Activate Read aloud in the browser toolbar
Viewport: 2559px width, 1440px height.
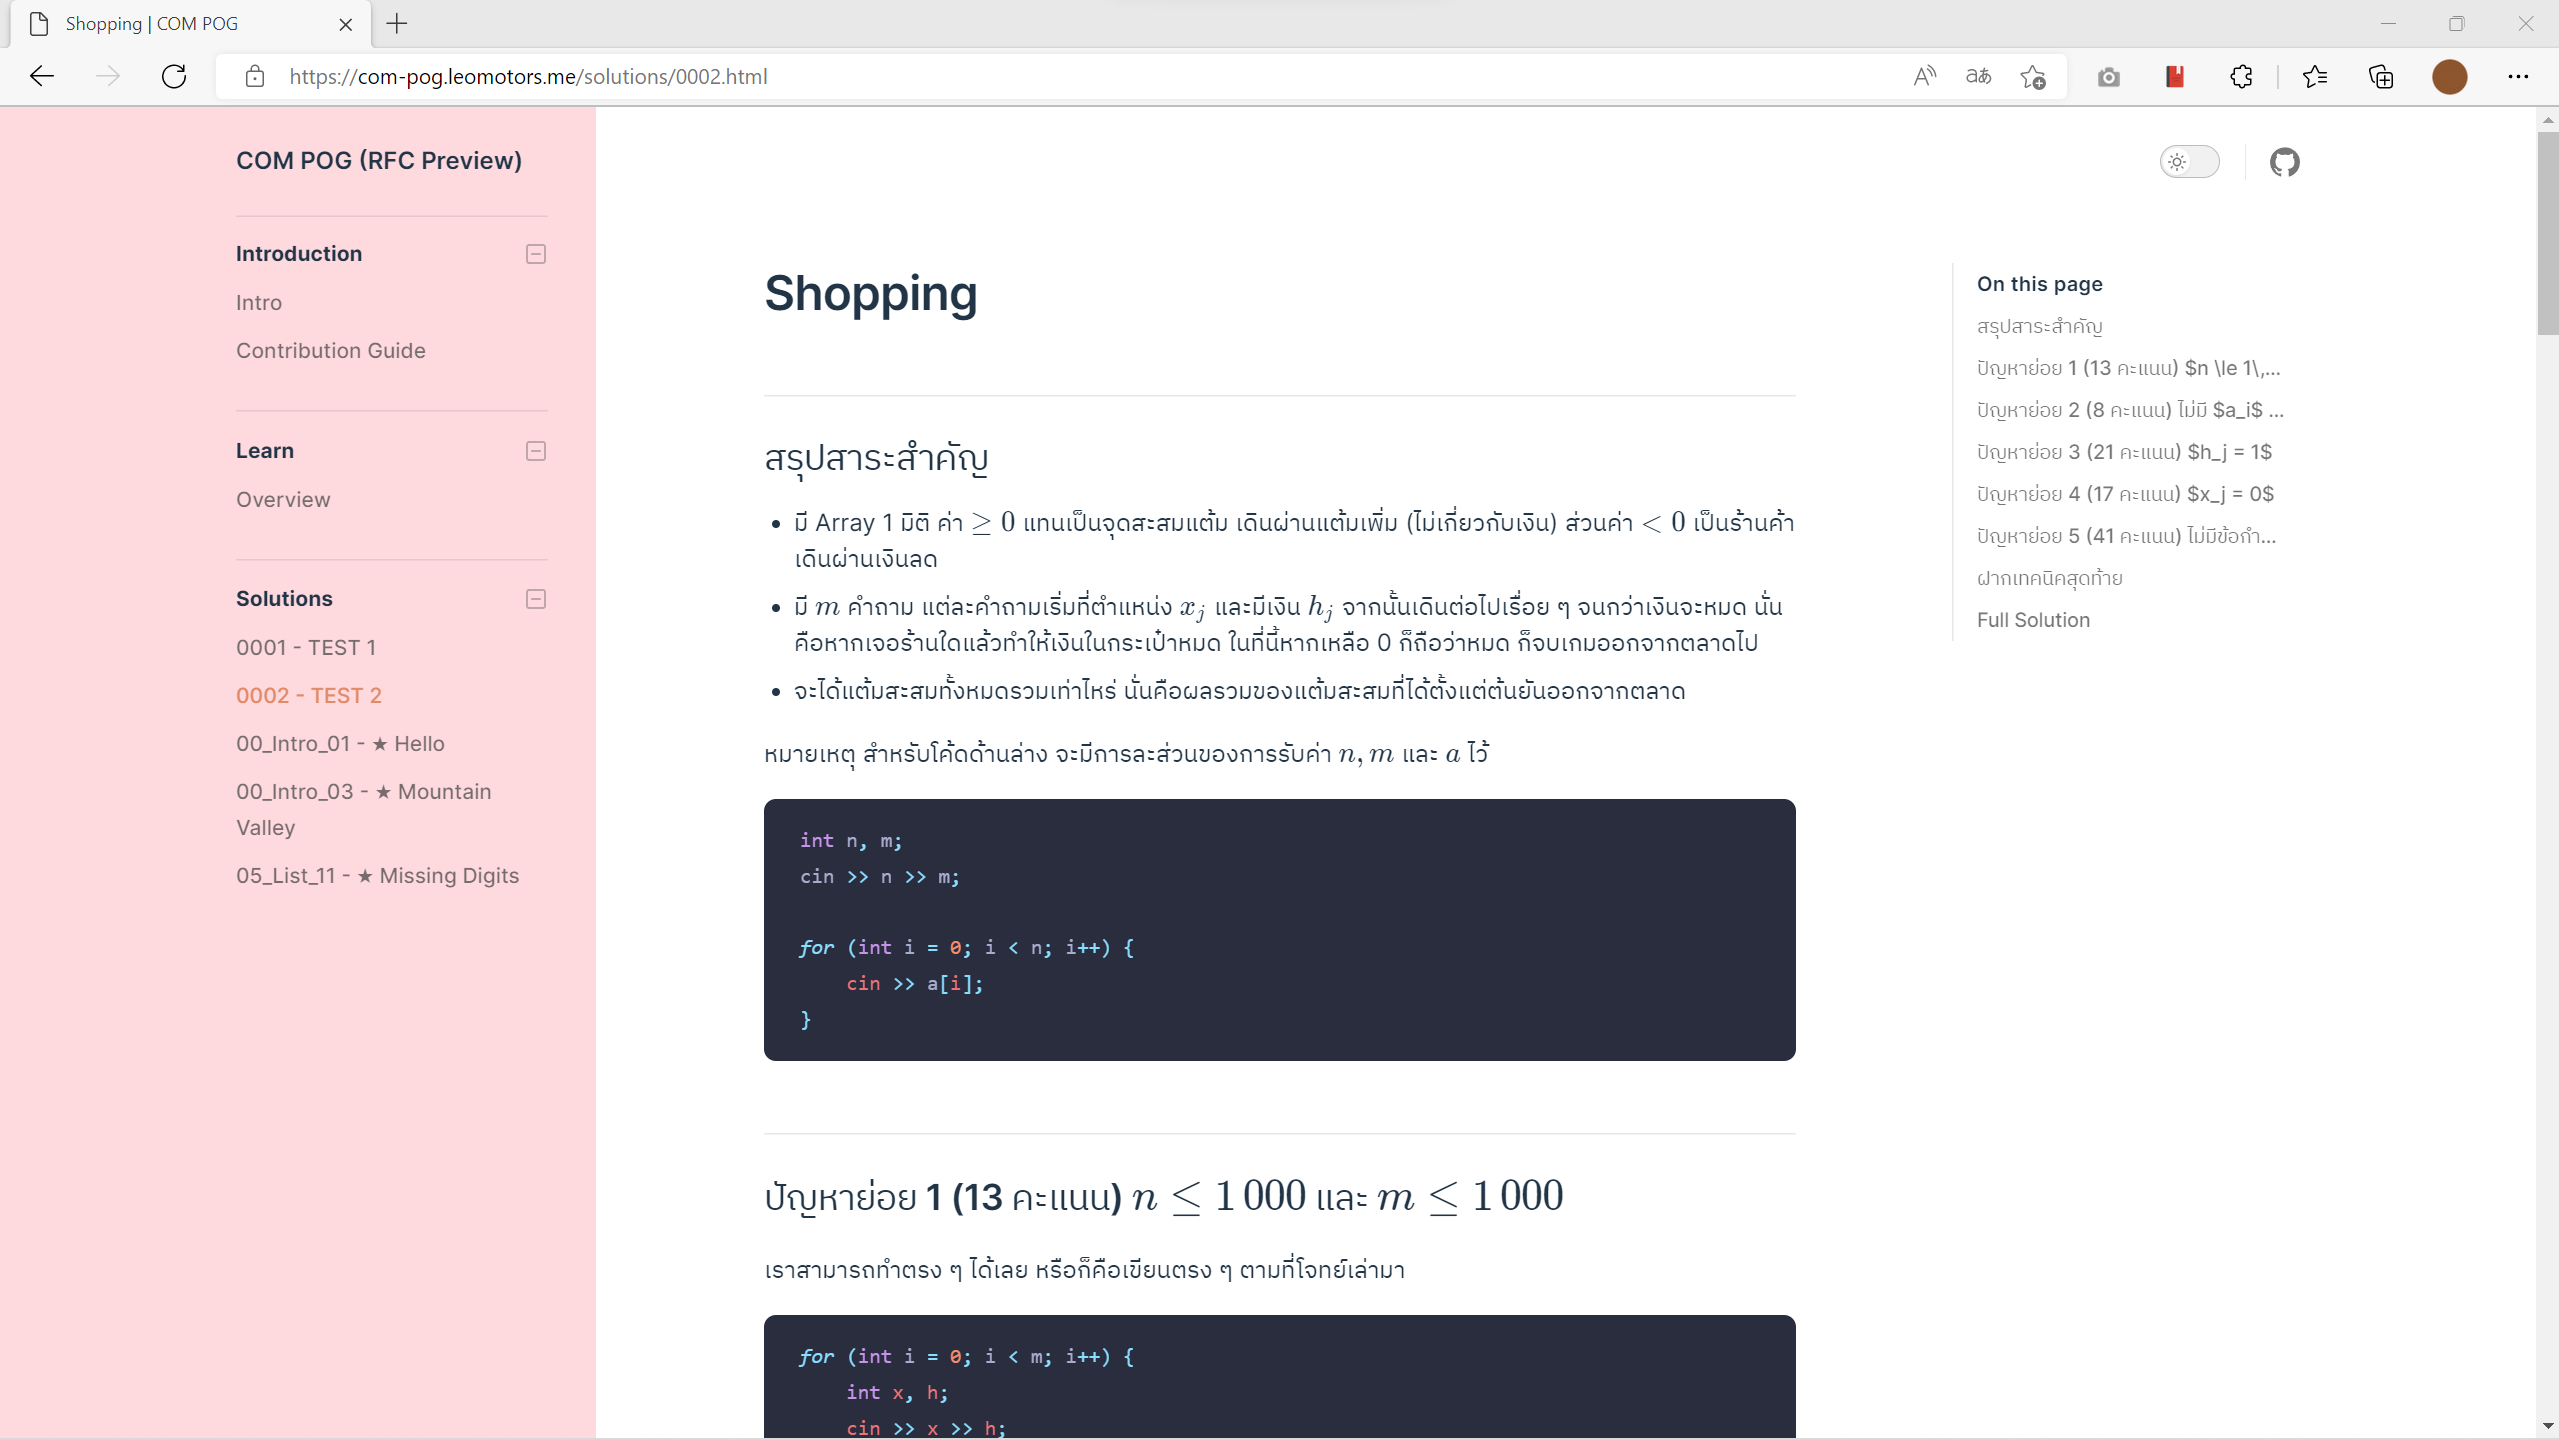coord(1923,76)
